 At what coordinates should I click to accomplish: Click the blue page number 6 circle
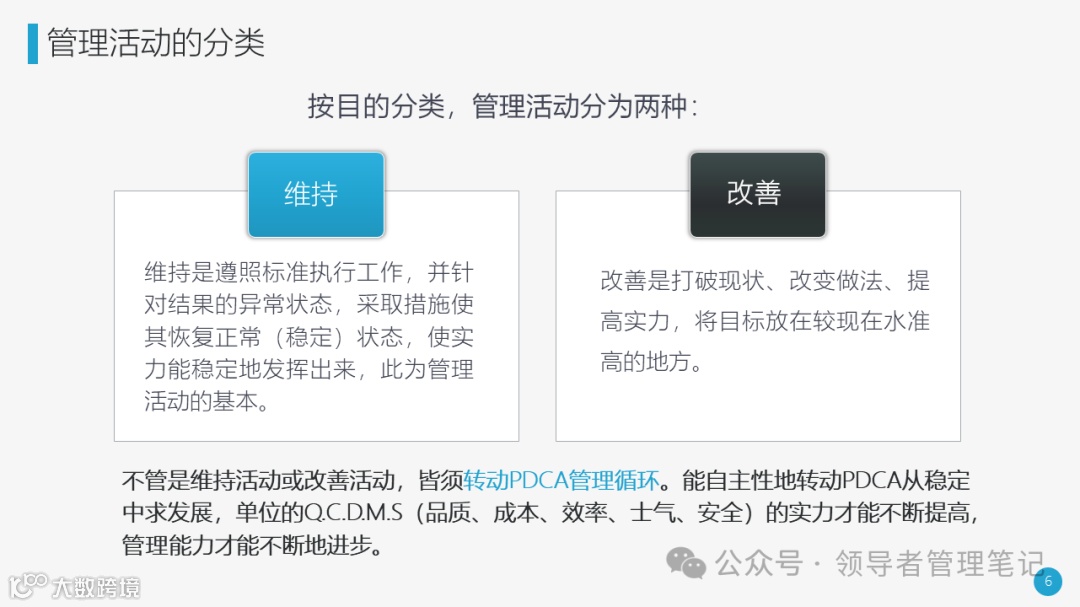tap(1048, 582)
